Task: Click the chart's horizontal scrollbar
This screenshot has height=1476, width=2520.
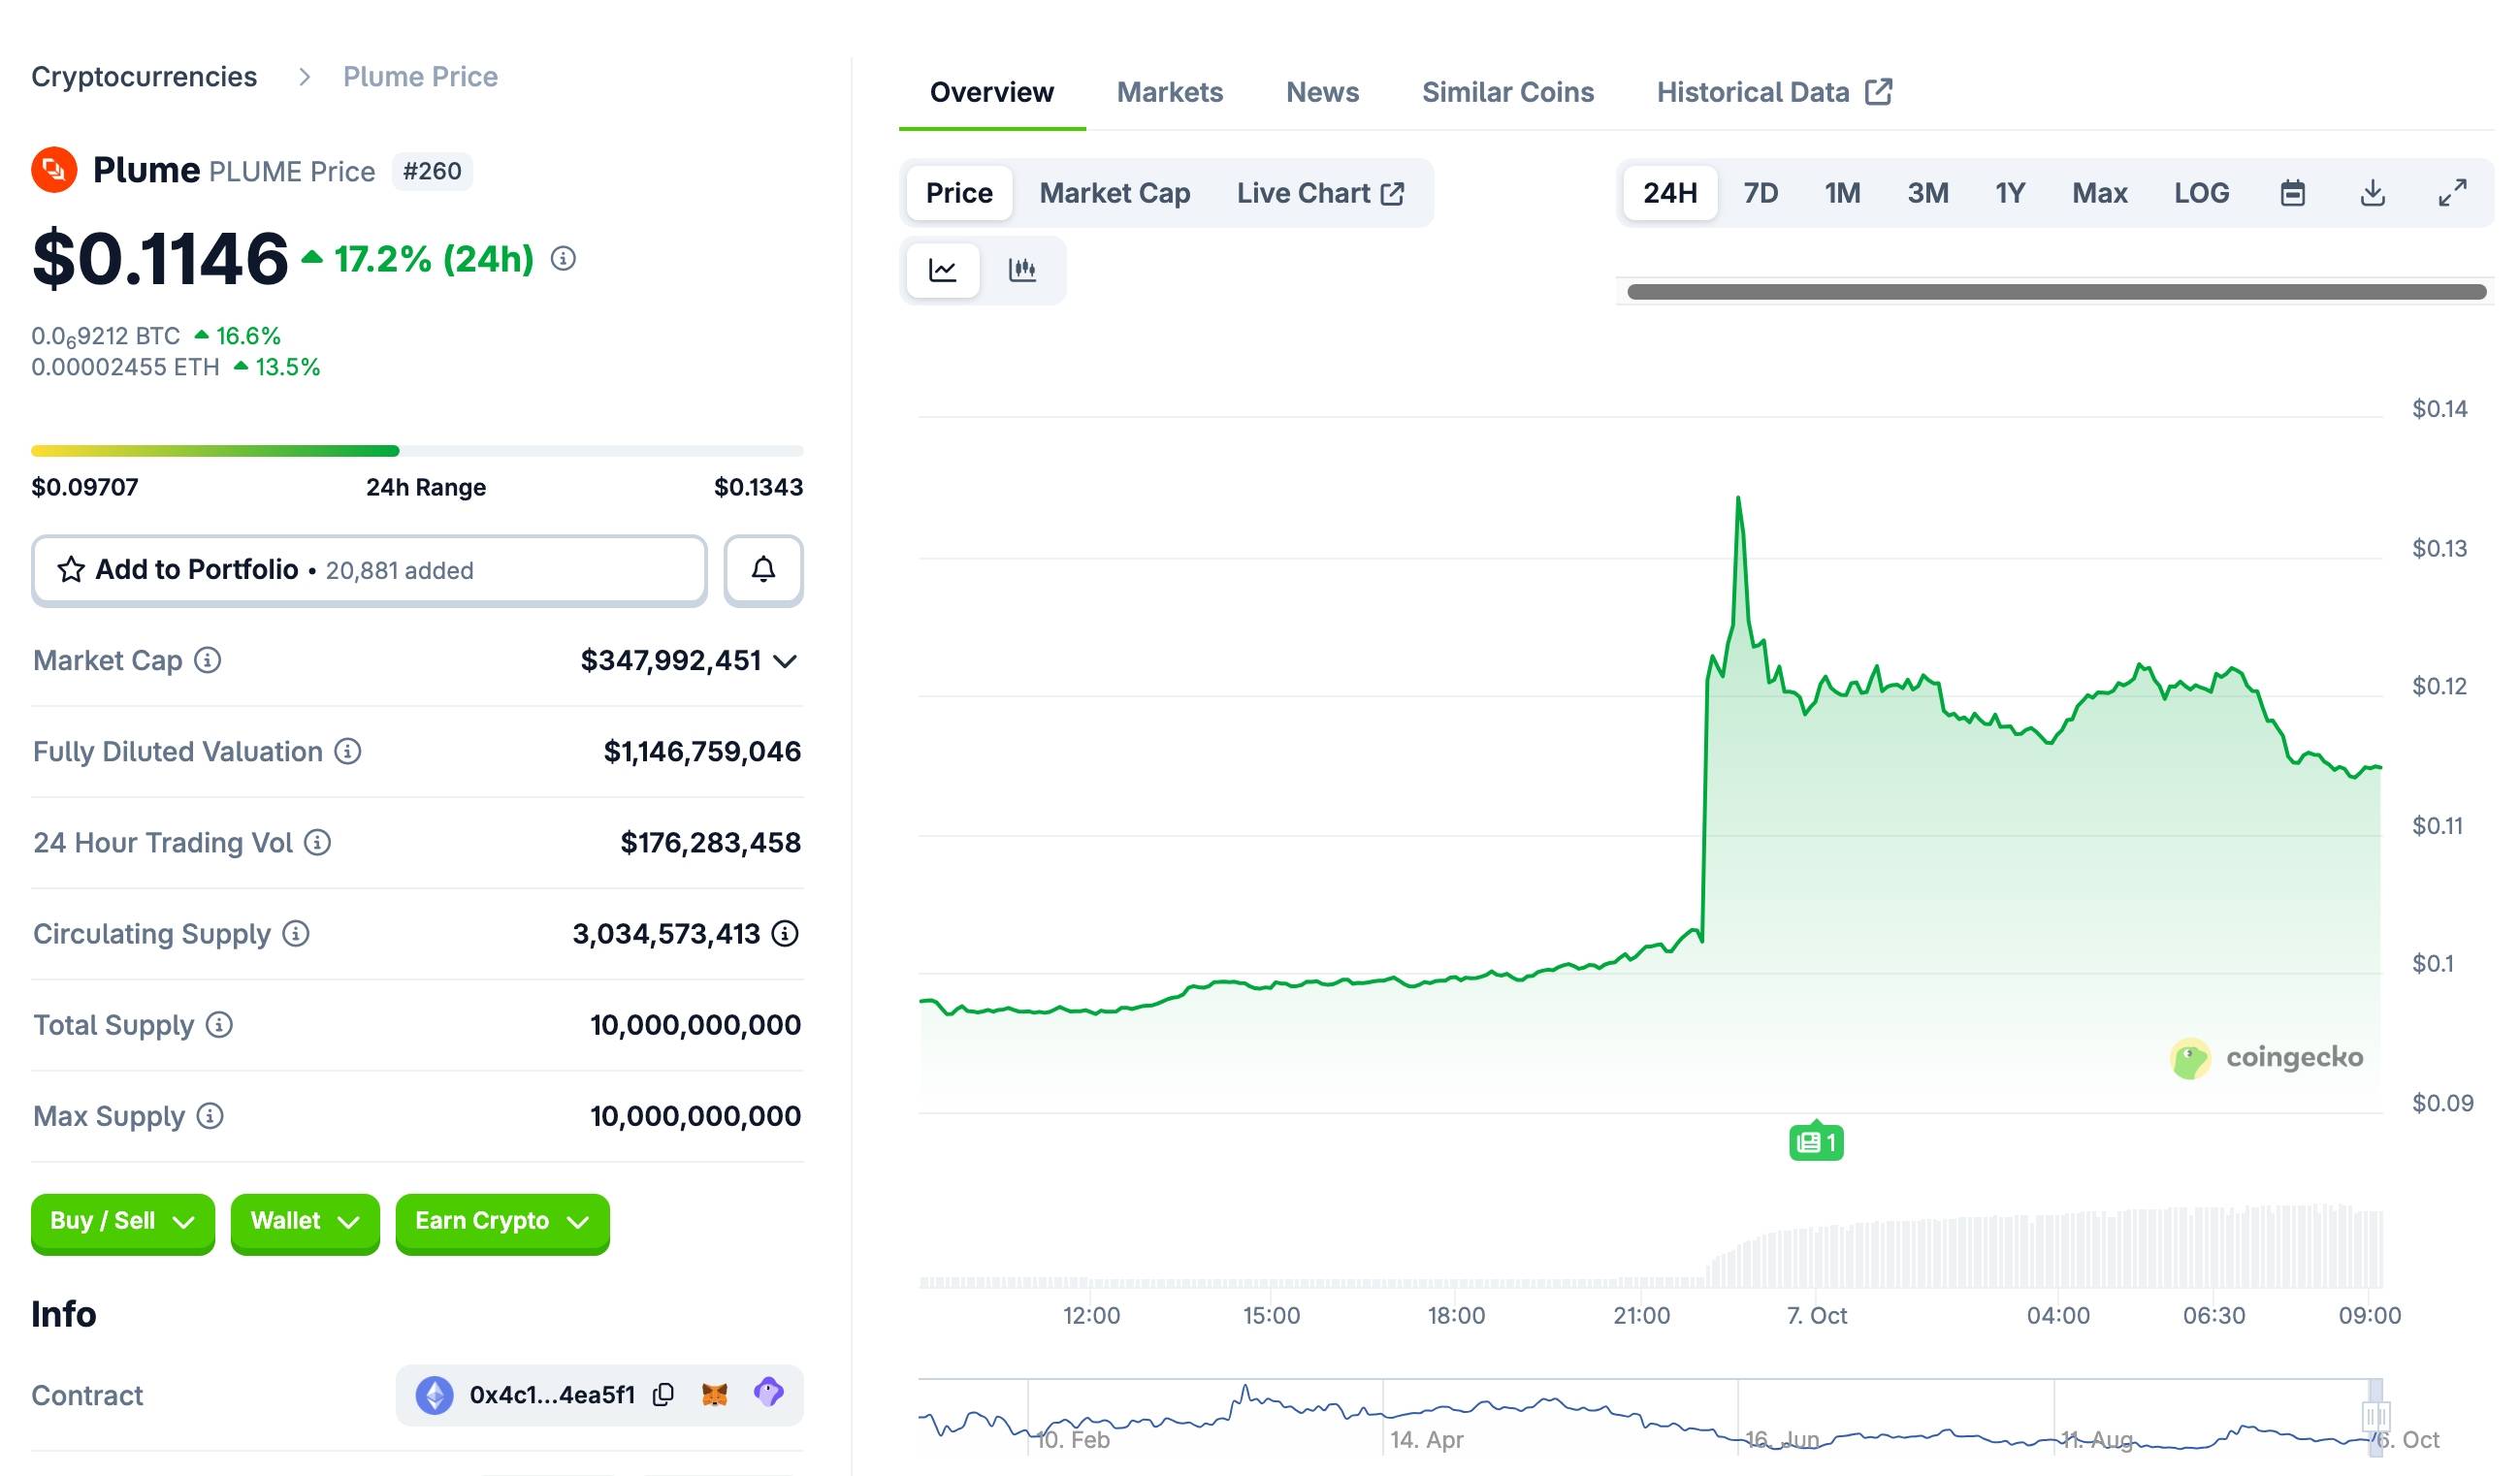Action: (x=2056, y=292)
